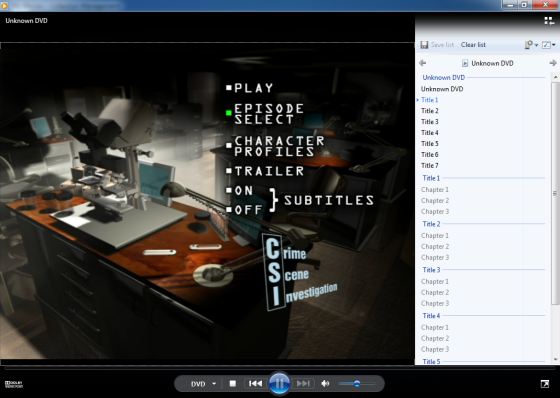
Task: Turn subtitles OFF in DVD menu
Action: pyautogui.click(x=244, y=209)
